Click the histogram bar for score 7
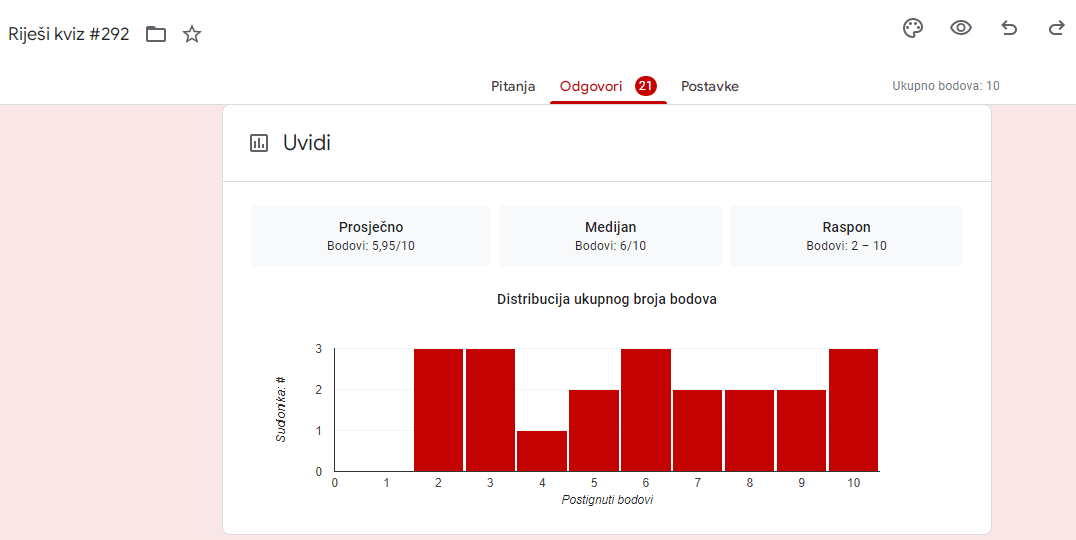The width and height of the screenshot is (1076, 540). pyautogui.click(x=697, y=430)
